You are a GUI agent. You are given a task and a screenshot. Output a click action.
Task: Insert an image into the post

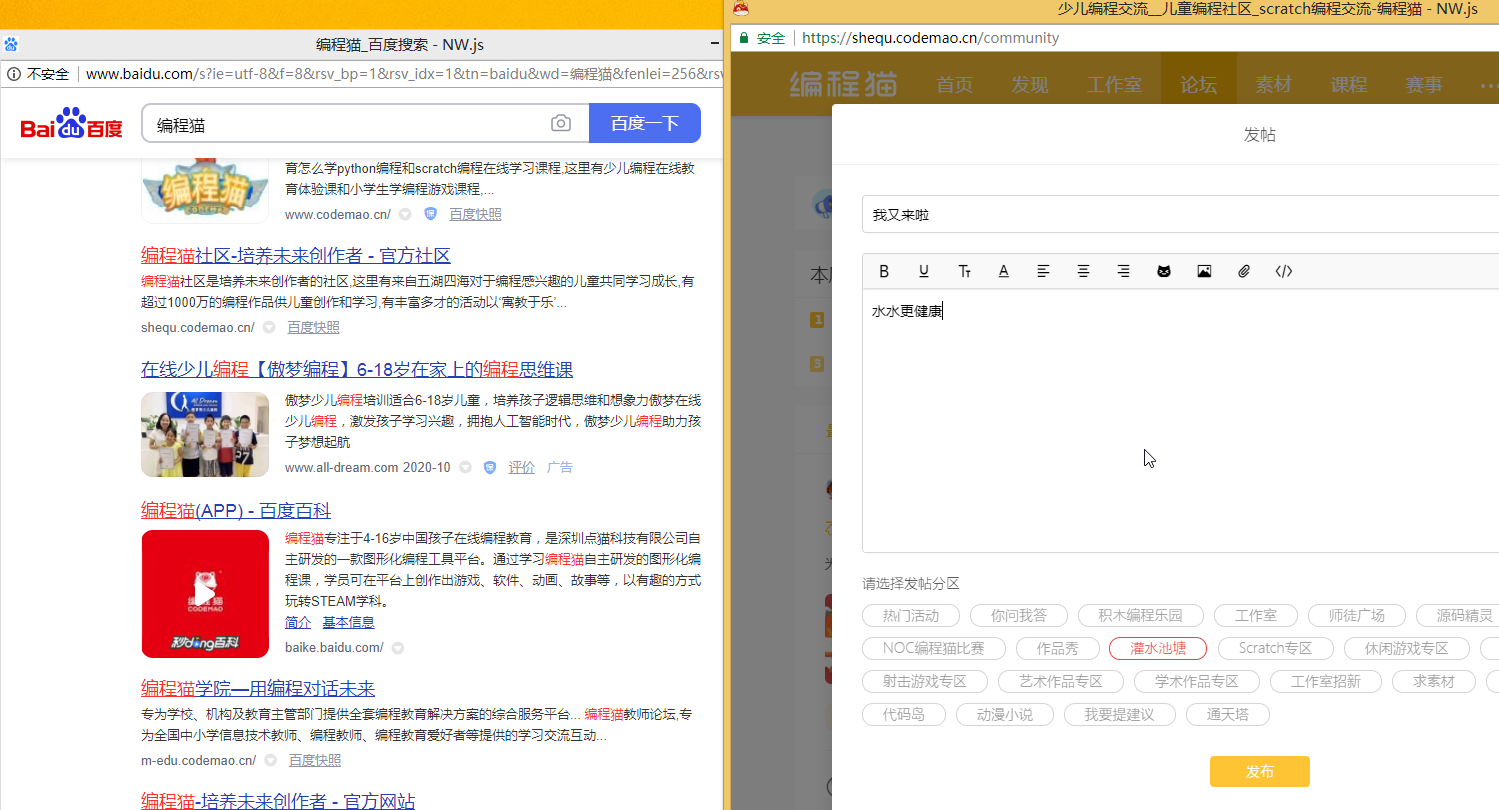1204,271
